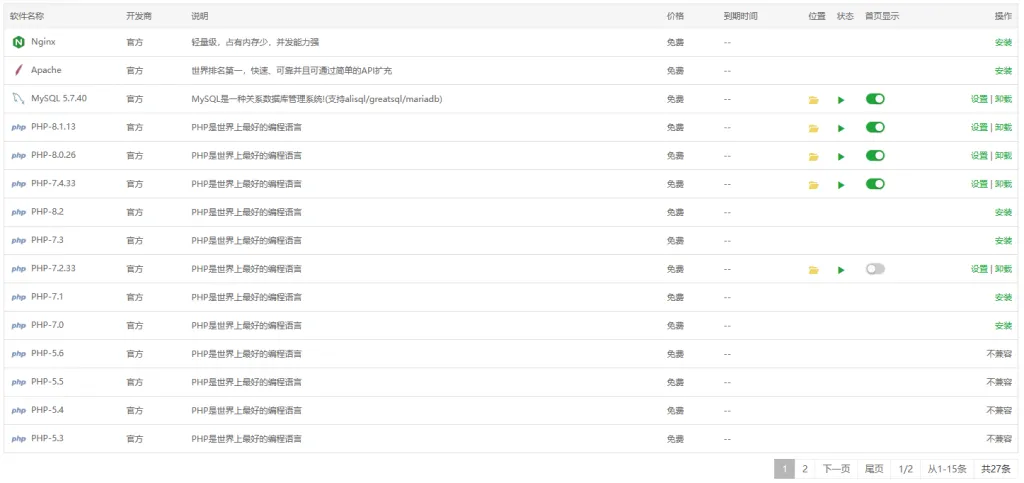This screenshot has height=483, width=1024.
Task: Install PHP-7.3 via 安装 link
Action: 1003,241
